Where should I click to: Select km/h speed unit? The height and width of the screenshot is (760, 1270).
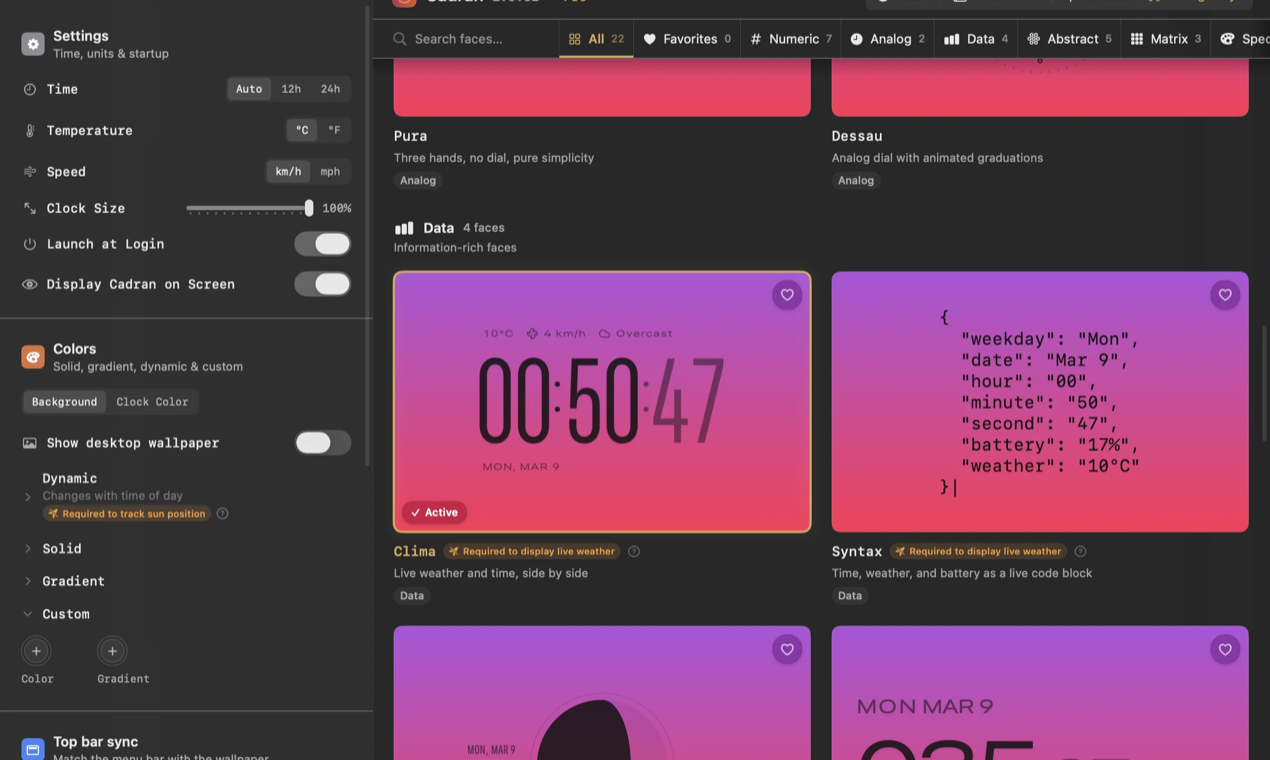(288, 172)
